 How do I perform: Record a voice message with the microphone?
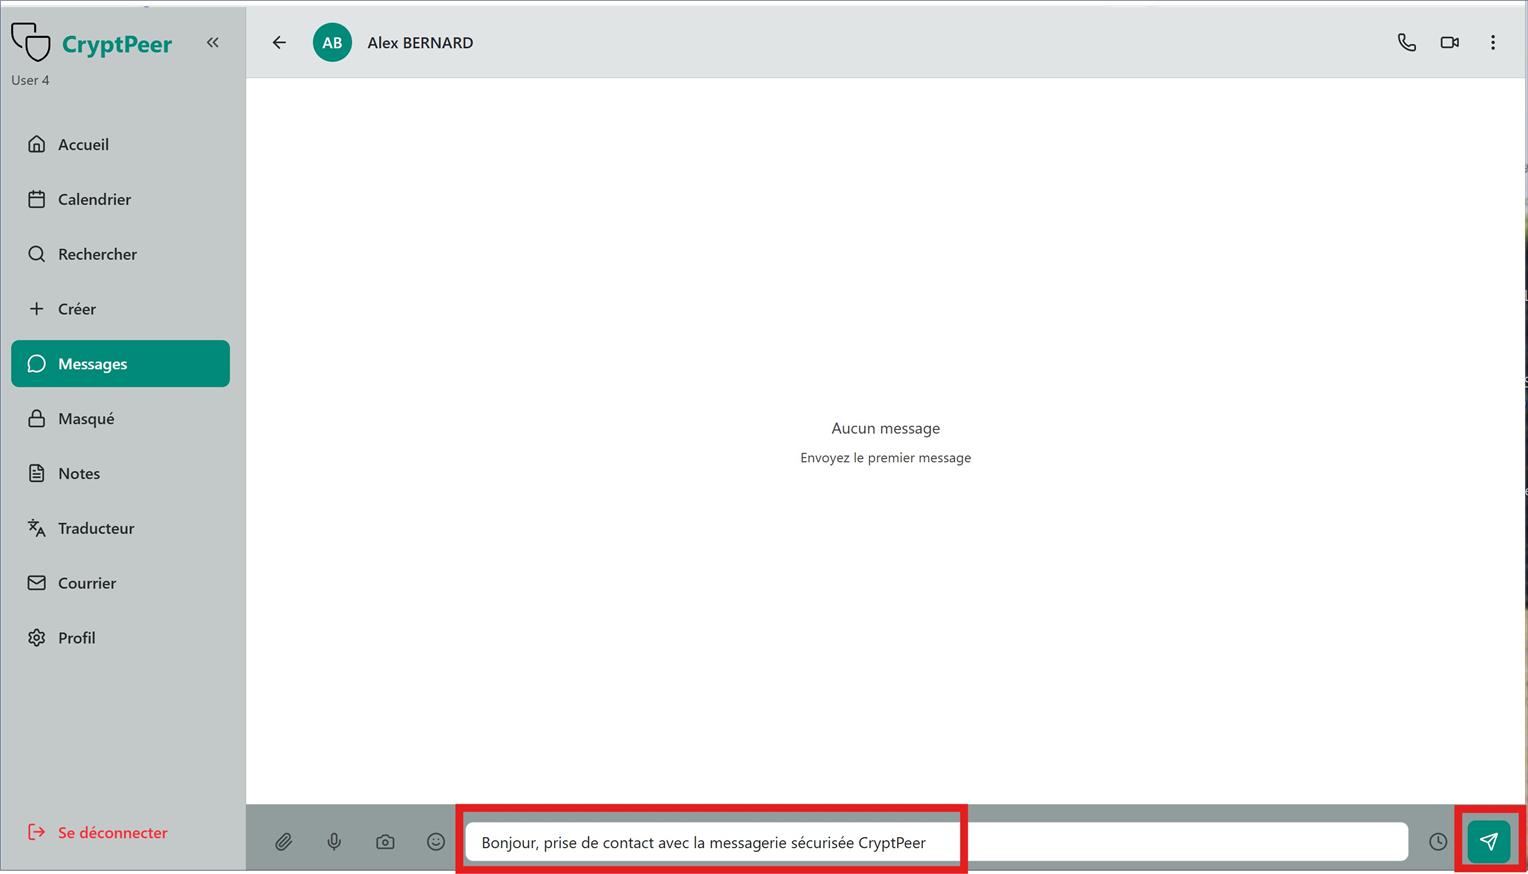pyautogui.click(x=334, y=842)
